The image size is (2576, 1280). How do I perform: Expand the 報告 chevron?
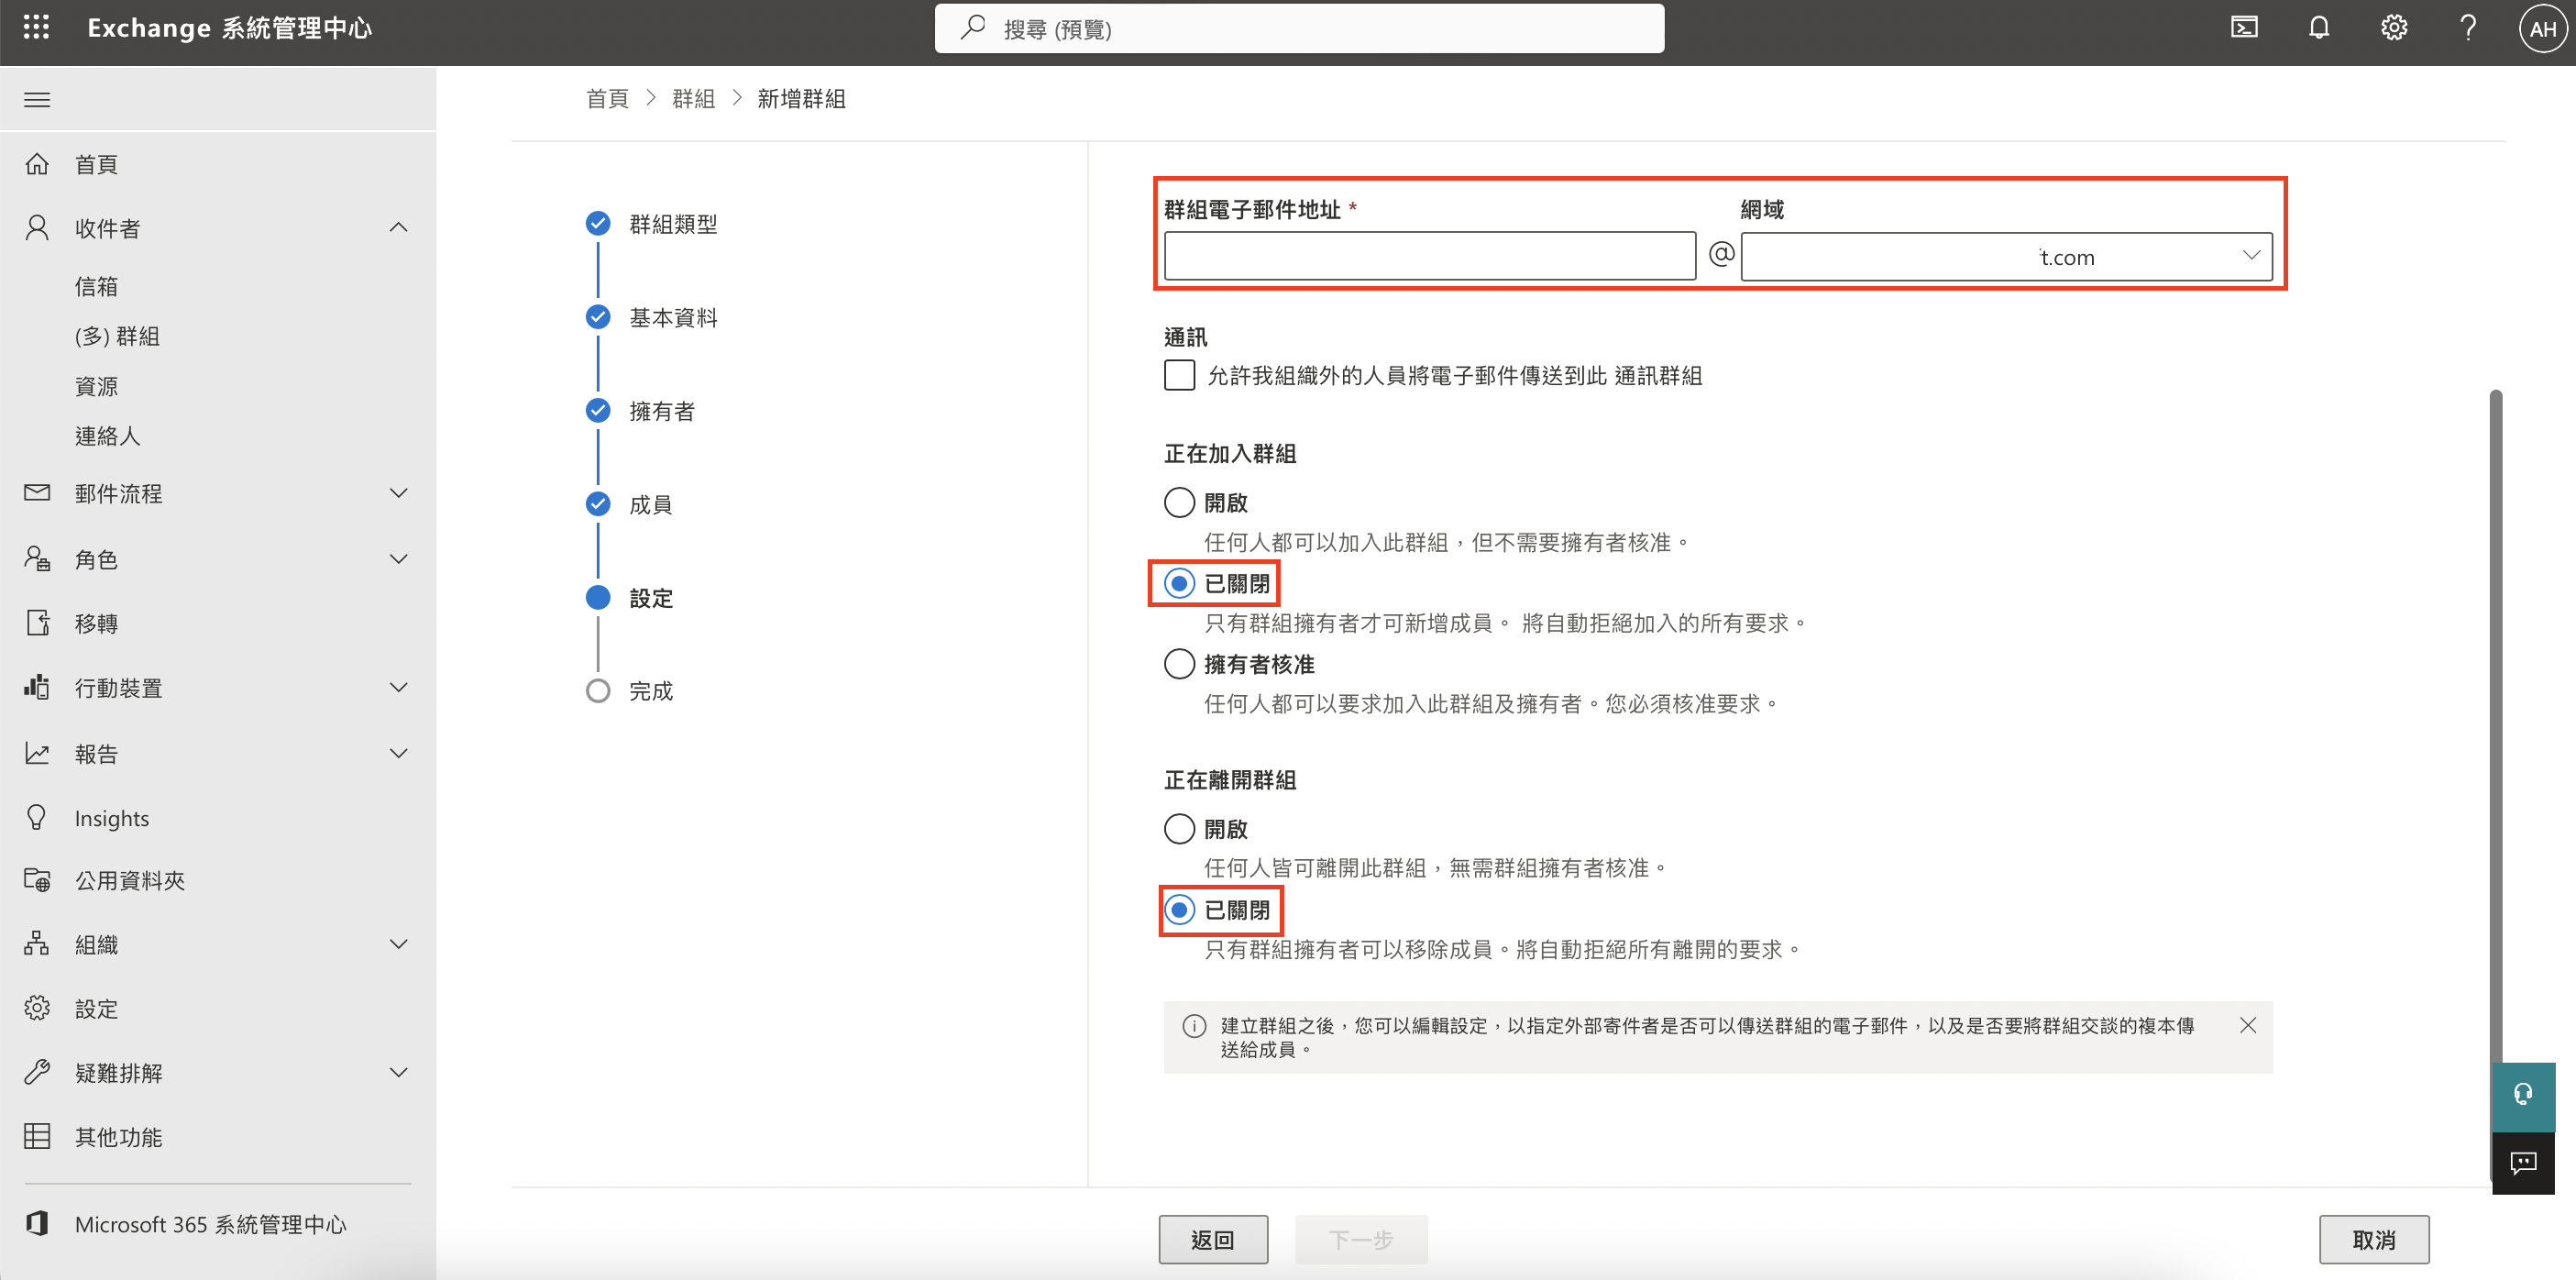tap(398, 753)
